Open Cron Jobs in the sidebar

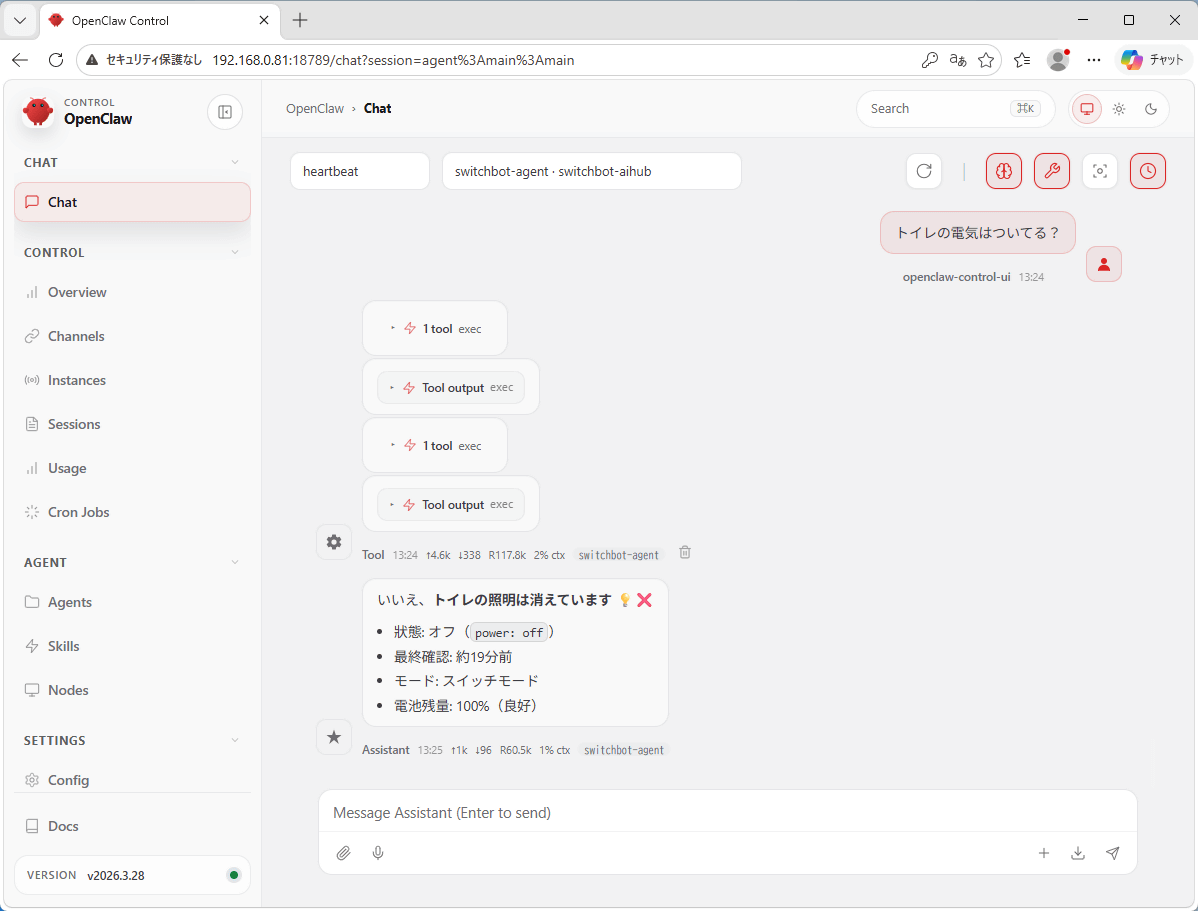132,512
